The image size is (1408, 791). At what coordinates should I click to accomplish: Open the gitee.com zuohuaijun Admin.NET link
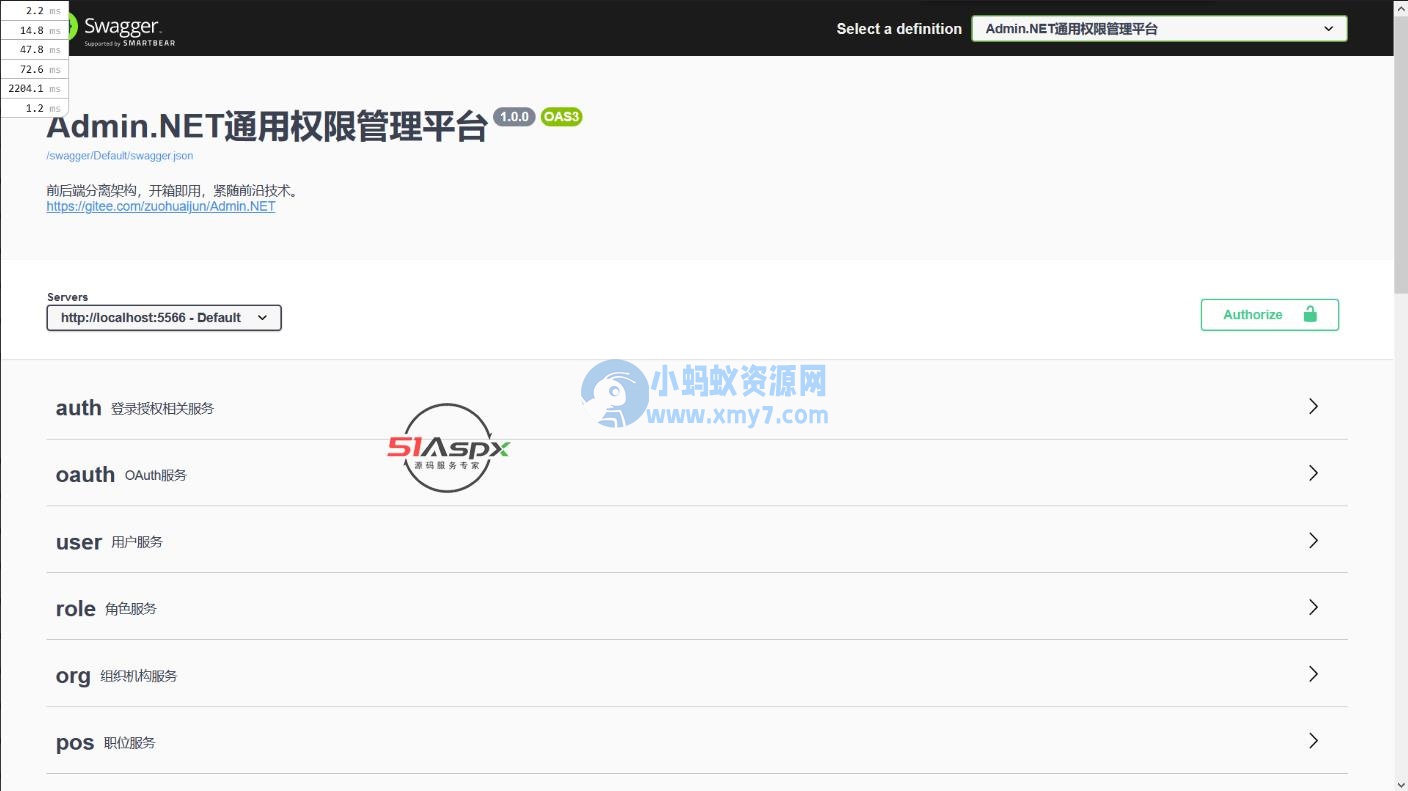click(161, 207)
